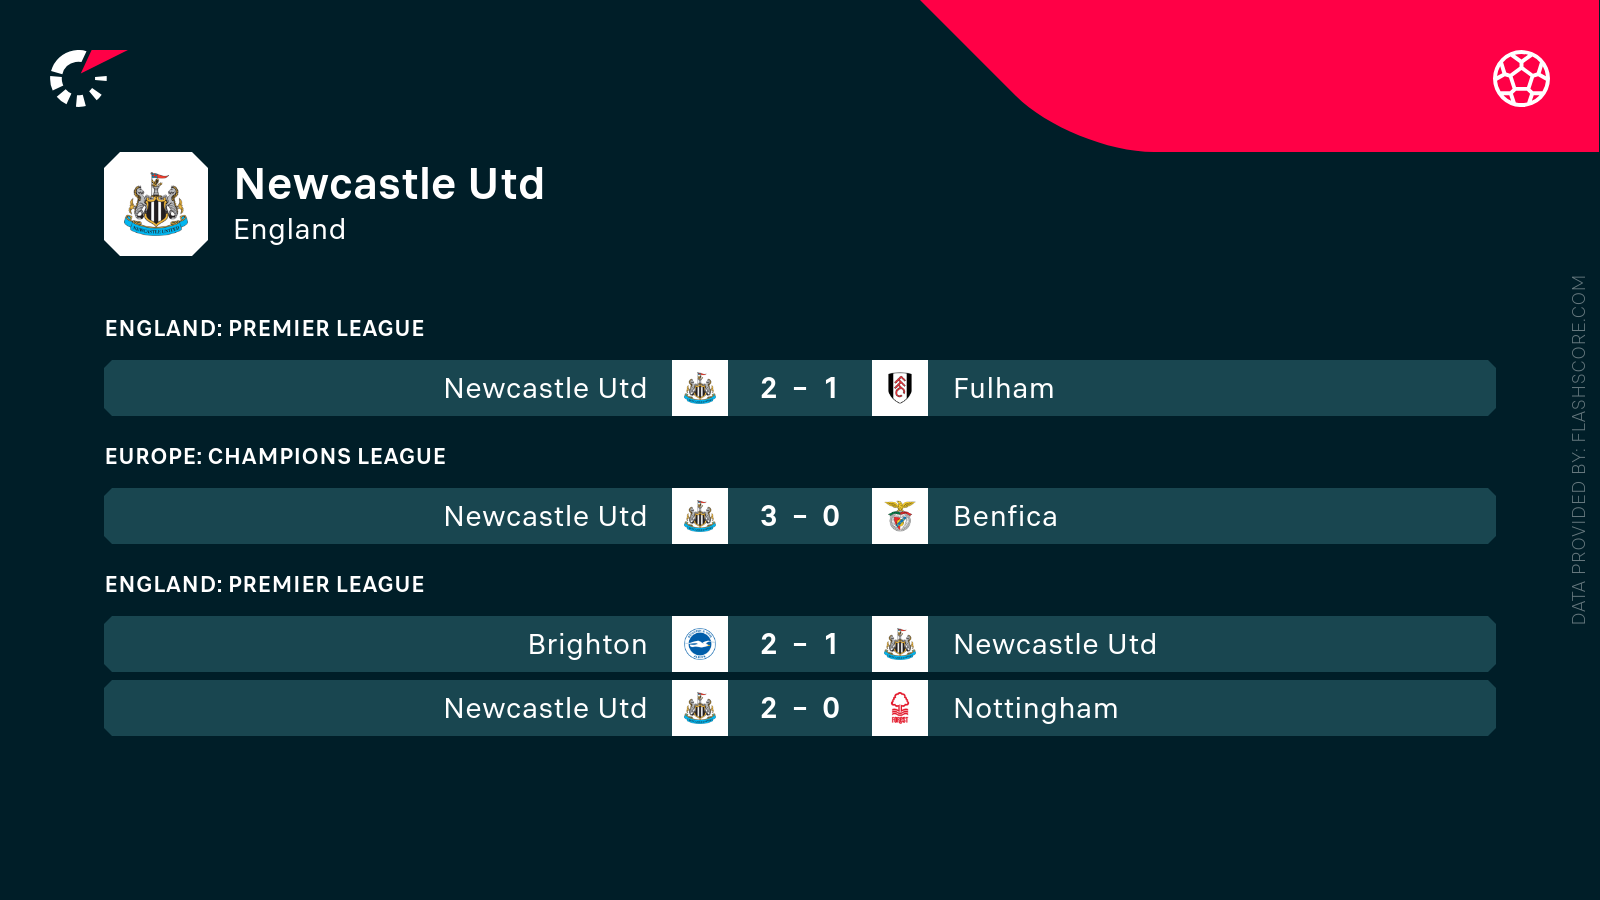This screenshot has height=900, width=1600.
Task: Click Newcastle crest in the Nottingham match row
Action: pyautogui.click(x=700, y=708)
